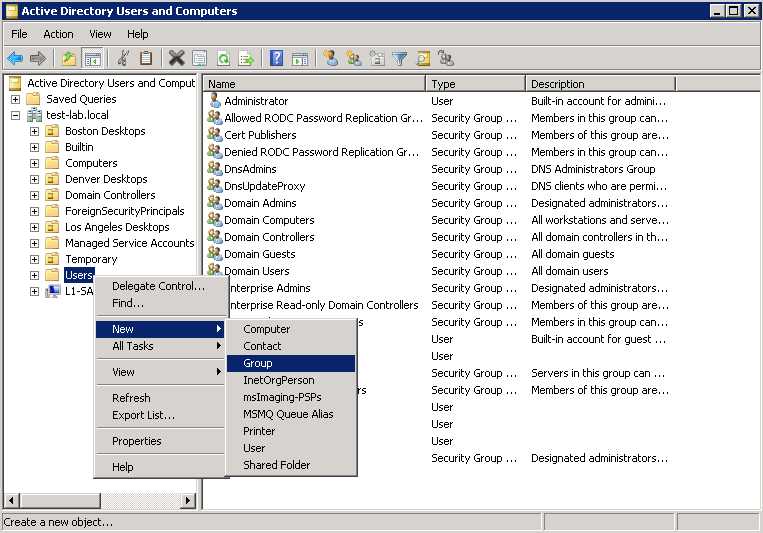Click the Export List toolbar icon
The width and height of the screenshot is (763, 533).
tap(246, 58)
